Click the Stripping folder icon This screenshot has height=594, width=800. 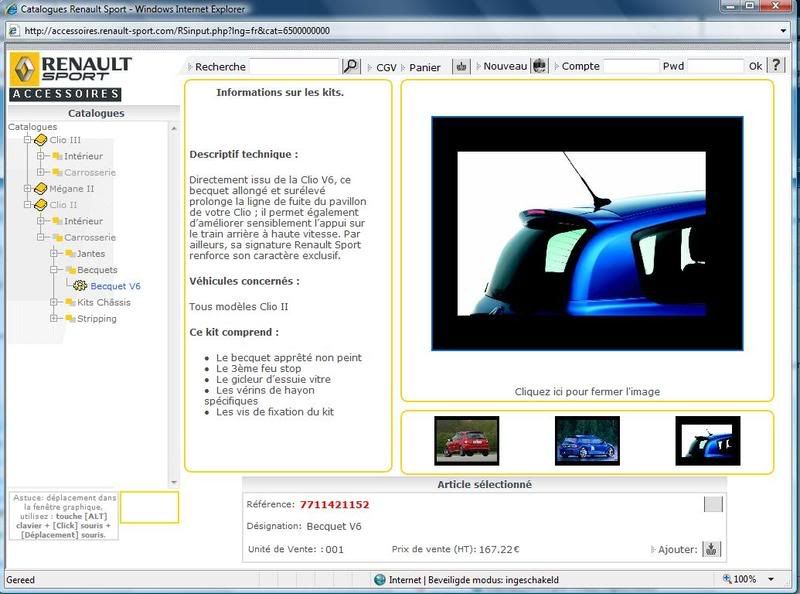pos(70,318)
